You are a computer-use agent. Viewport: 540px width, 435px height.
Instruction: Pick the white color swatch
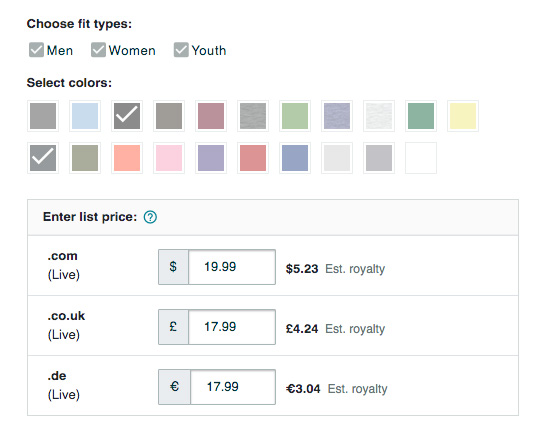coord(421,158)
